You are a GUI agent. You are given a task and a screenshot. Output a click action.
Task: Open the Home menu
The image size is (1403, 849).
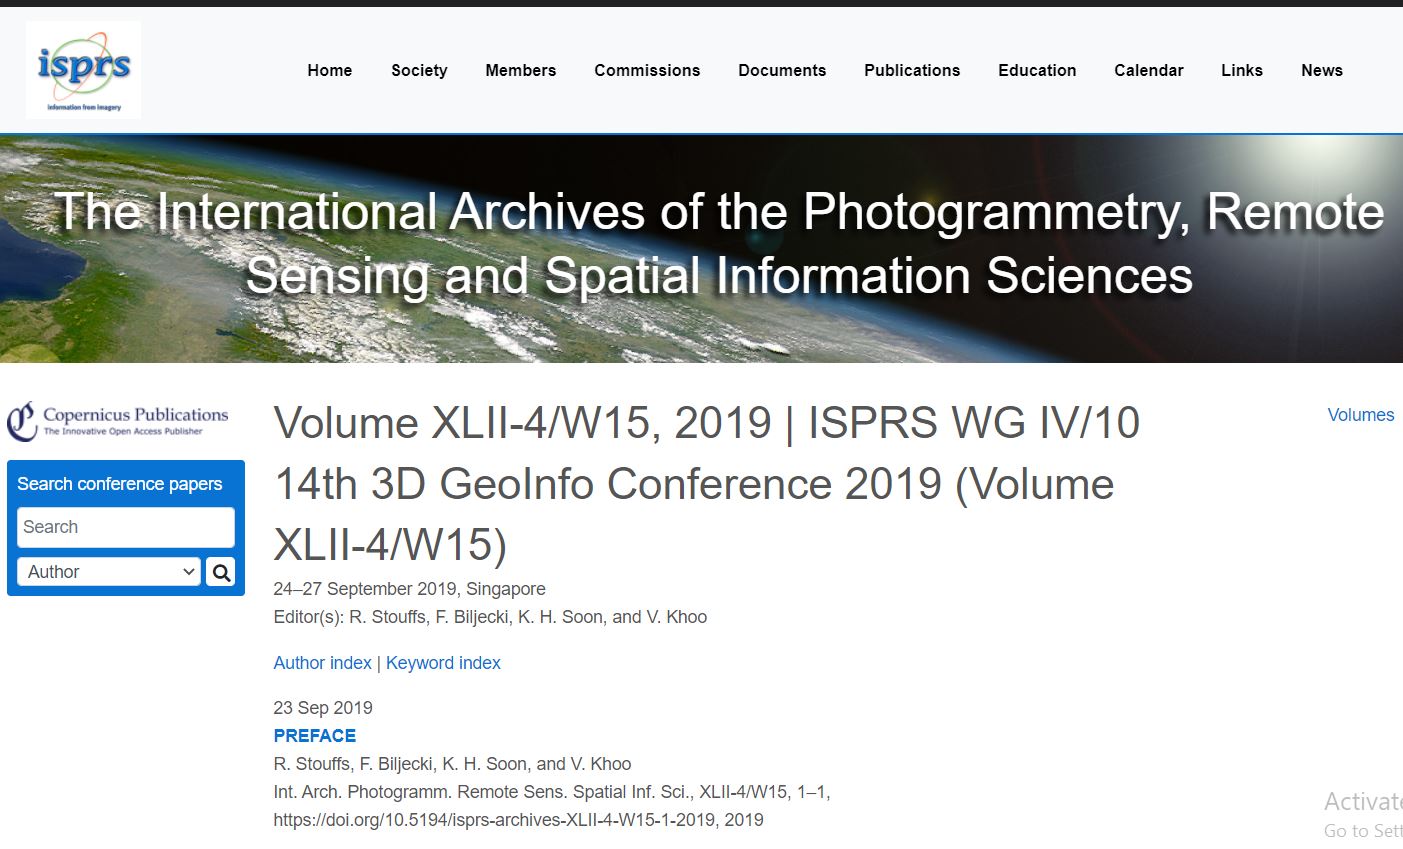[x=330, y=70]
